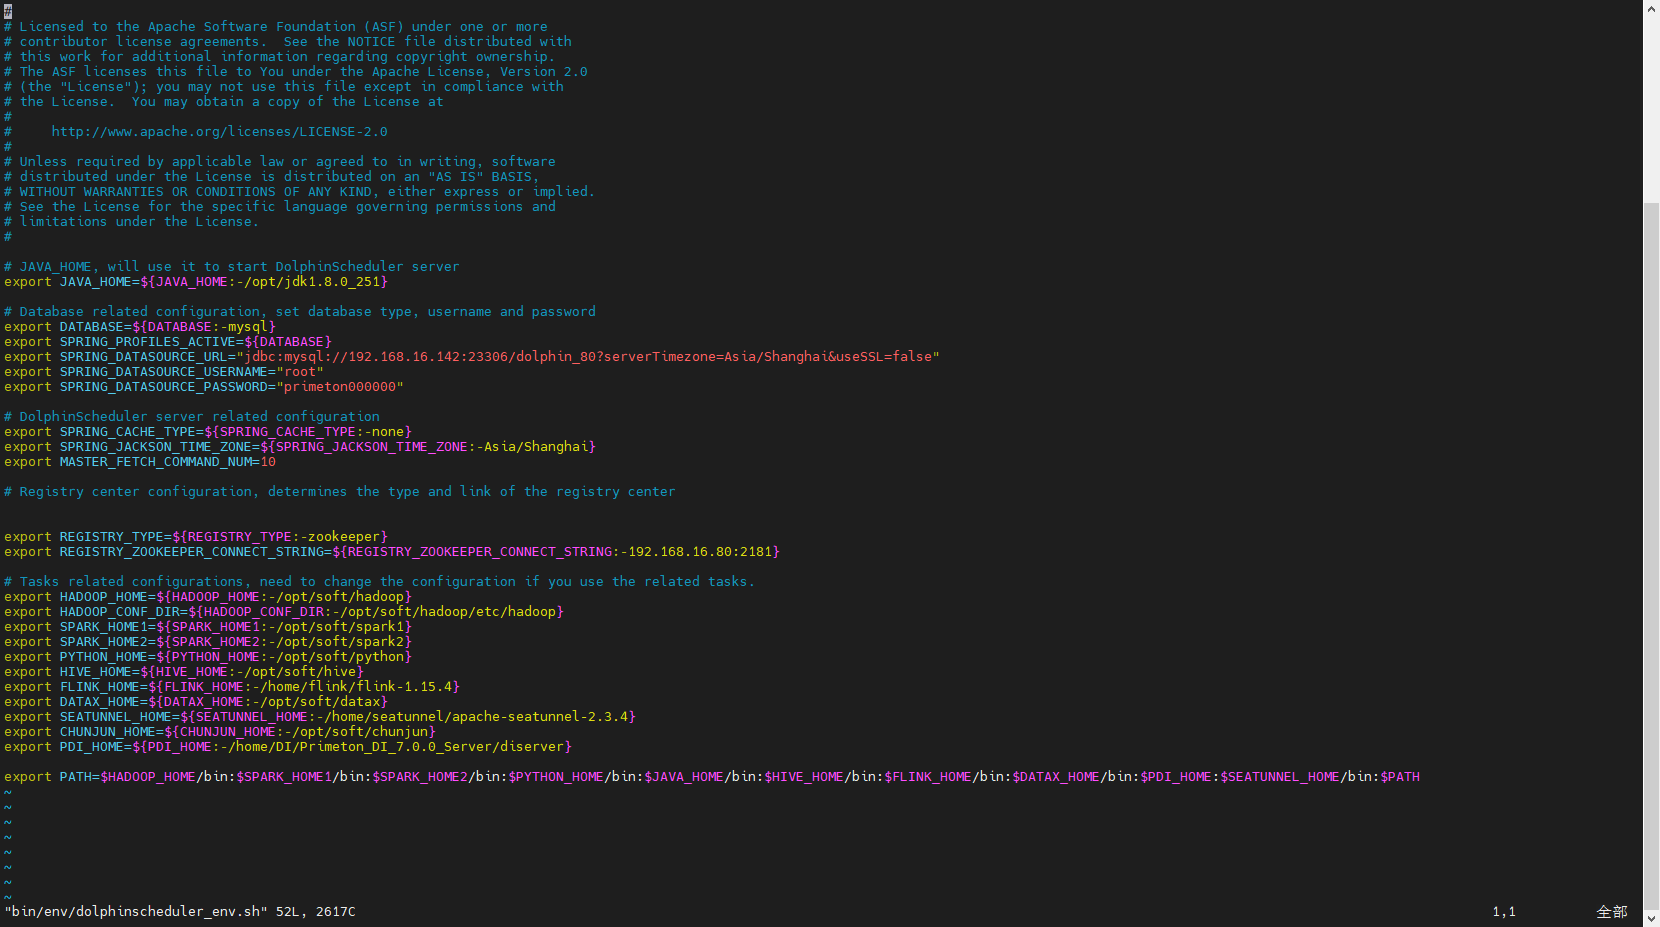Click the Apache license URL
The image size is (1660, 927).
coord(219,132)
